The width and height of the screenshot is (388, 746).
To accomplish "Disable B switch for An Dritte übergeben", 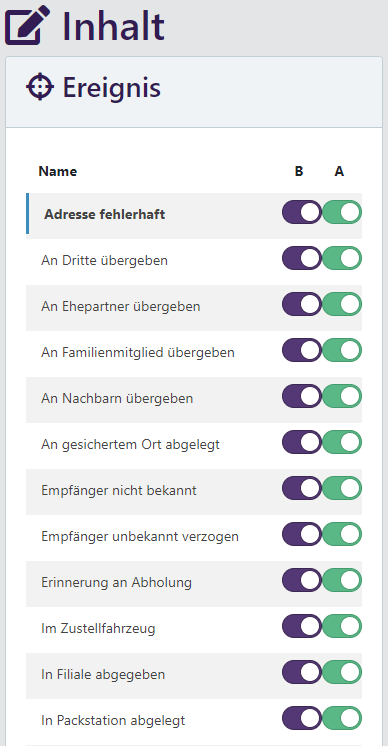I will [302, 258].
